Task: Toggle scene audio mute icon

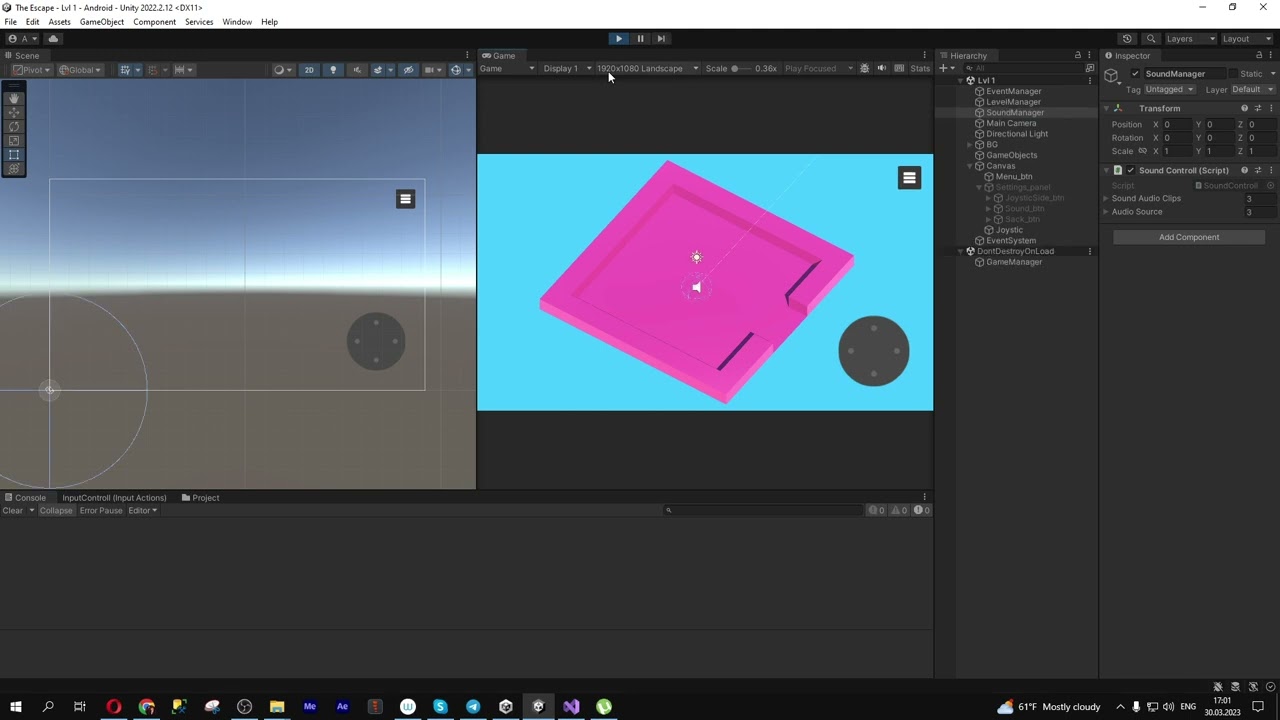Action: [x=356, y=70]
